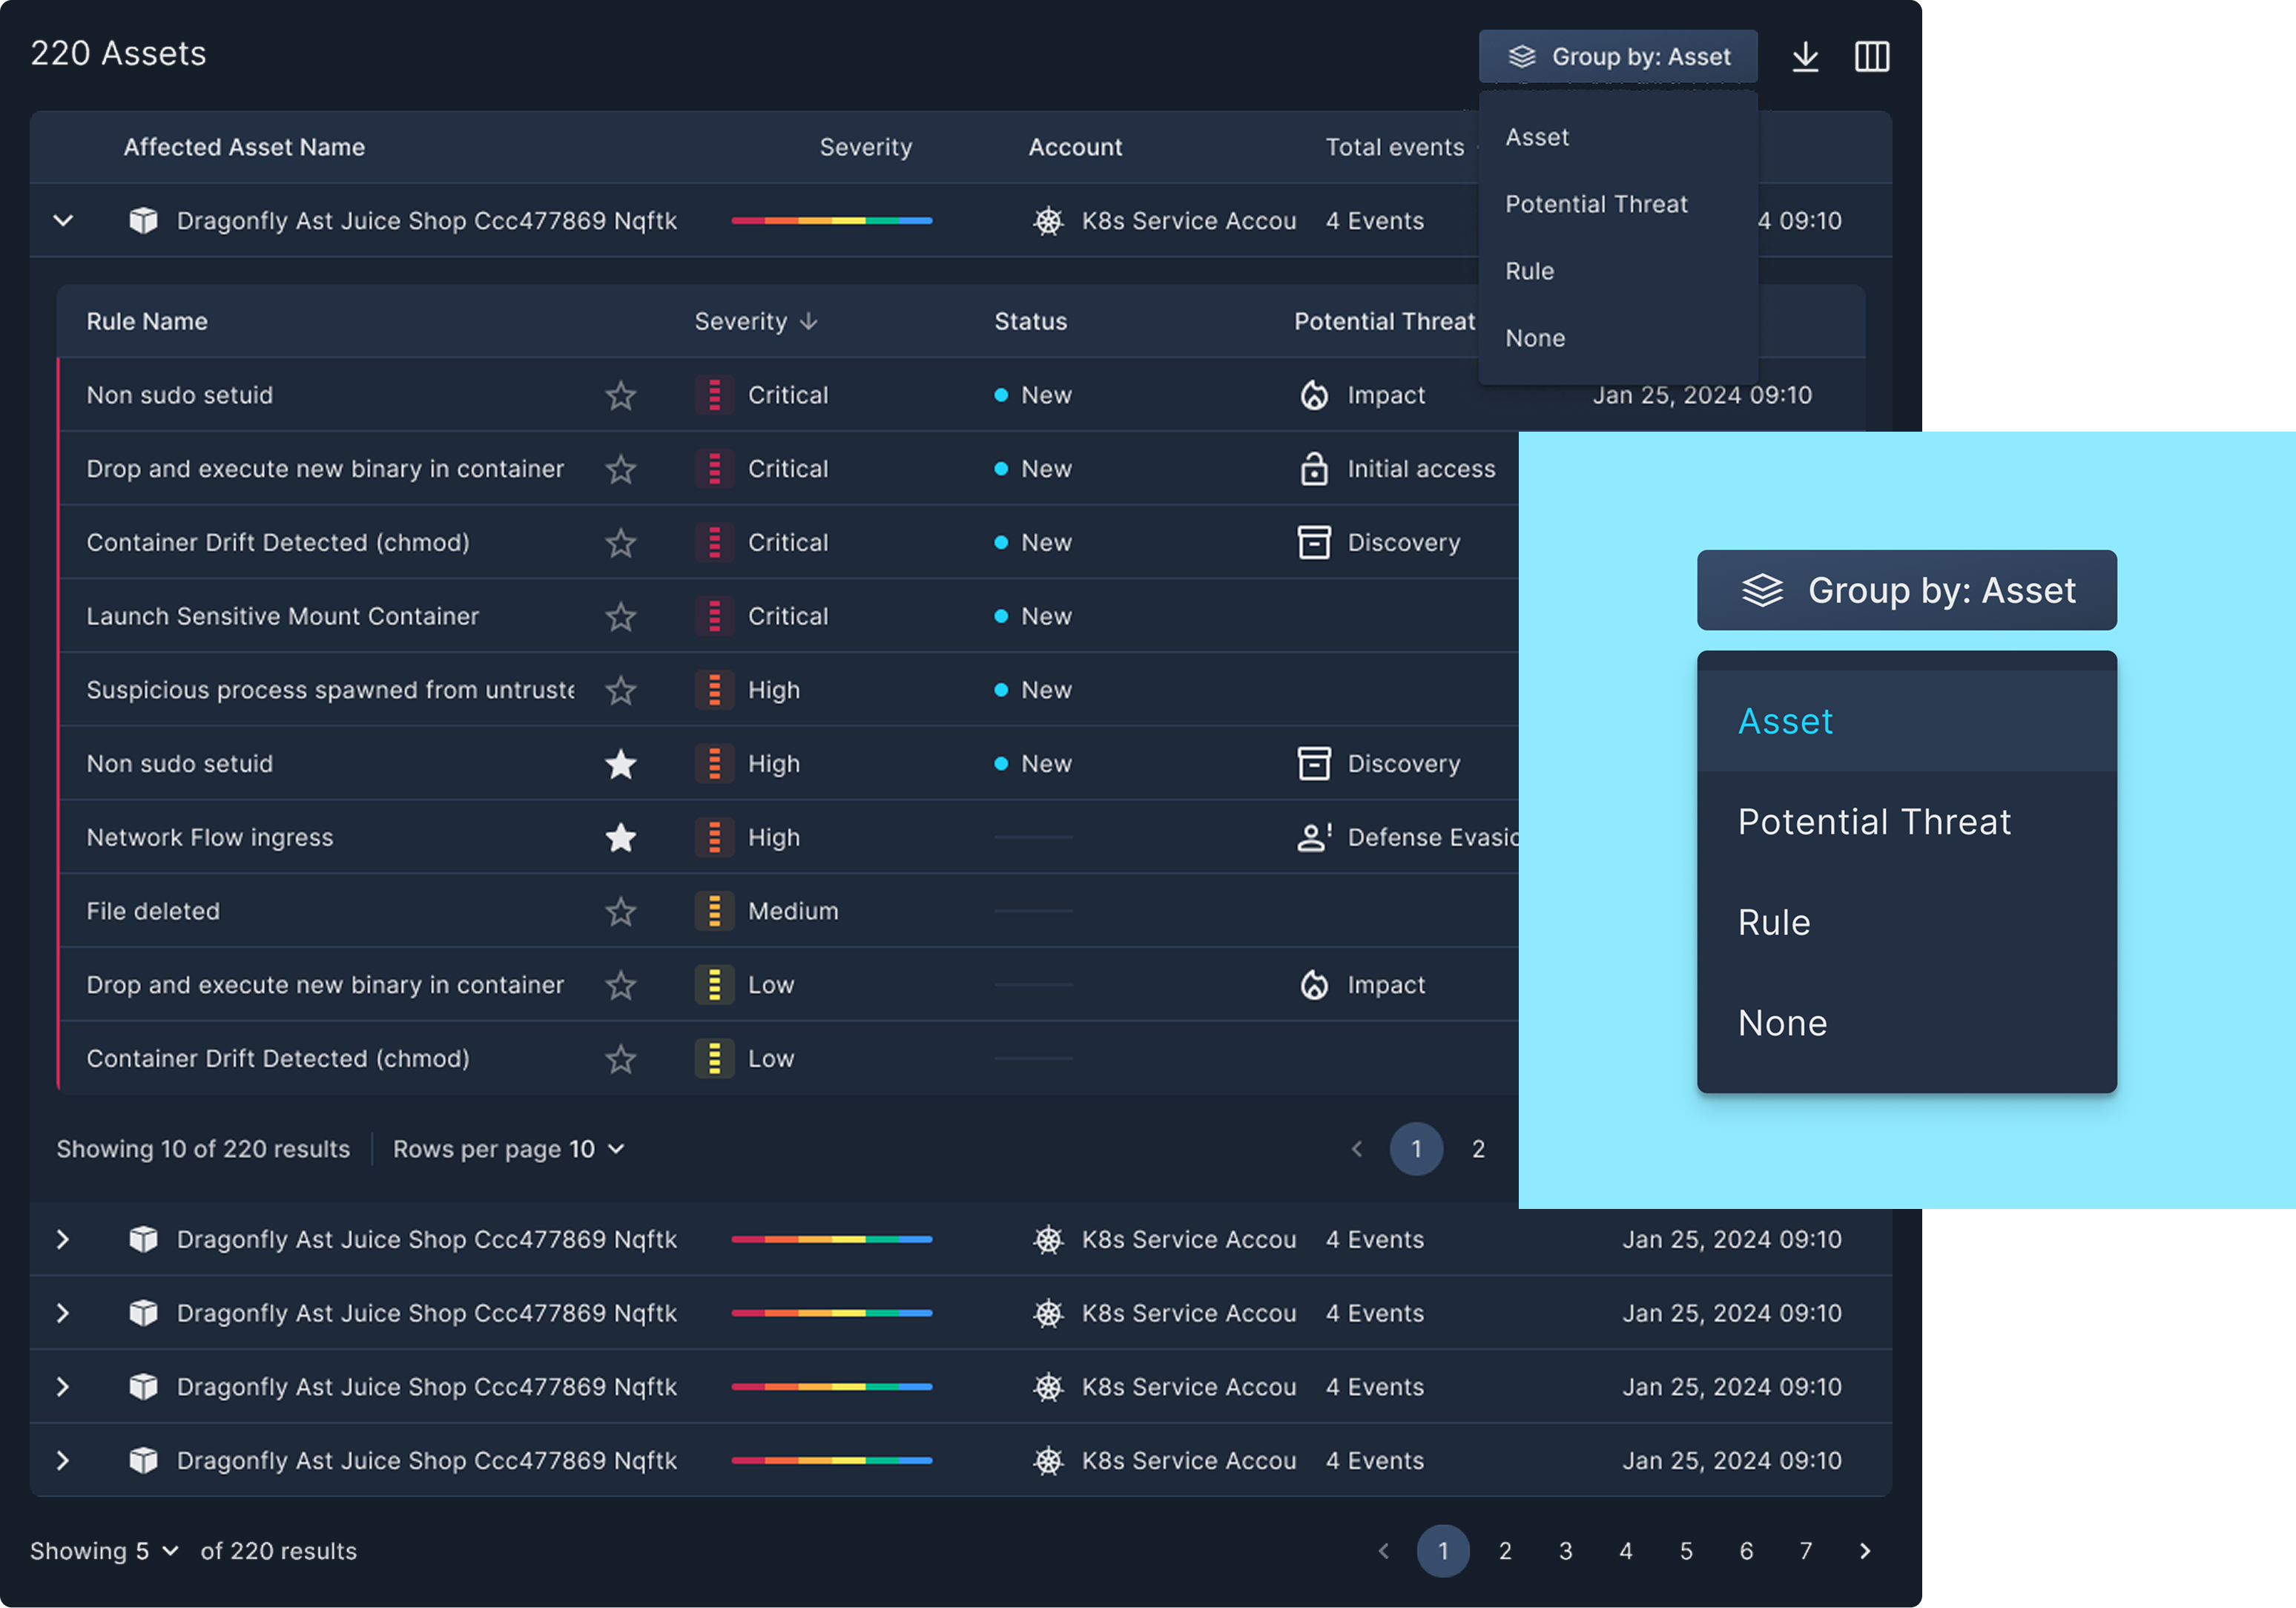Click Impact icon on Low Drop and execute row
Screen dimensions: 2296x1608
(x=1314, y=985)
